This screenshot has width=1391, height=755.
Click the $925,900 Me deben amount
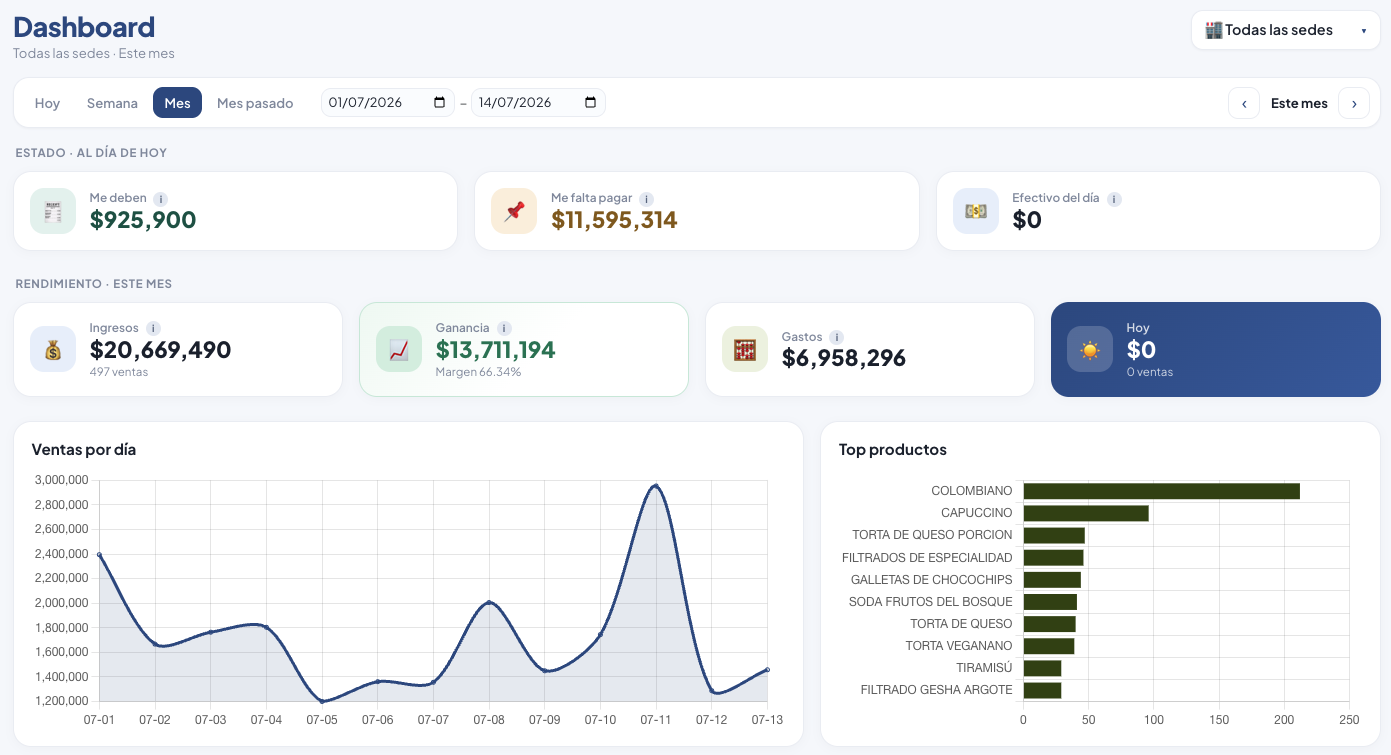(143, 220)
